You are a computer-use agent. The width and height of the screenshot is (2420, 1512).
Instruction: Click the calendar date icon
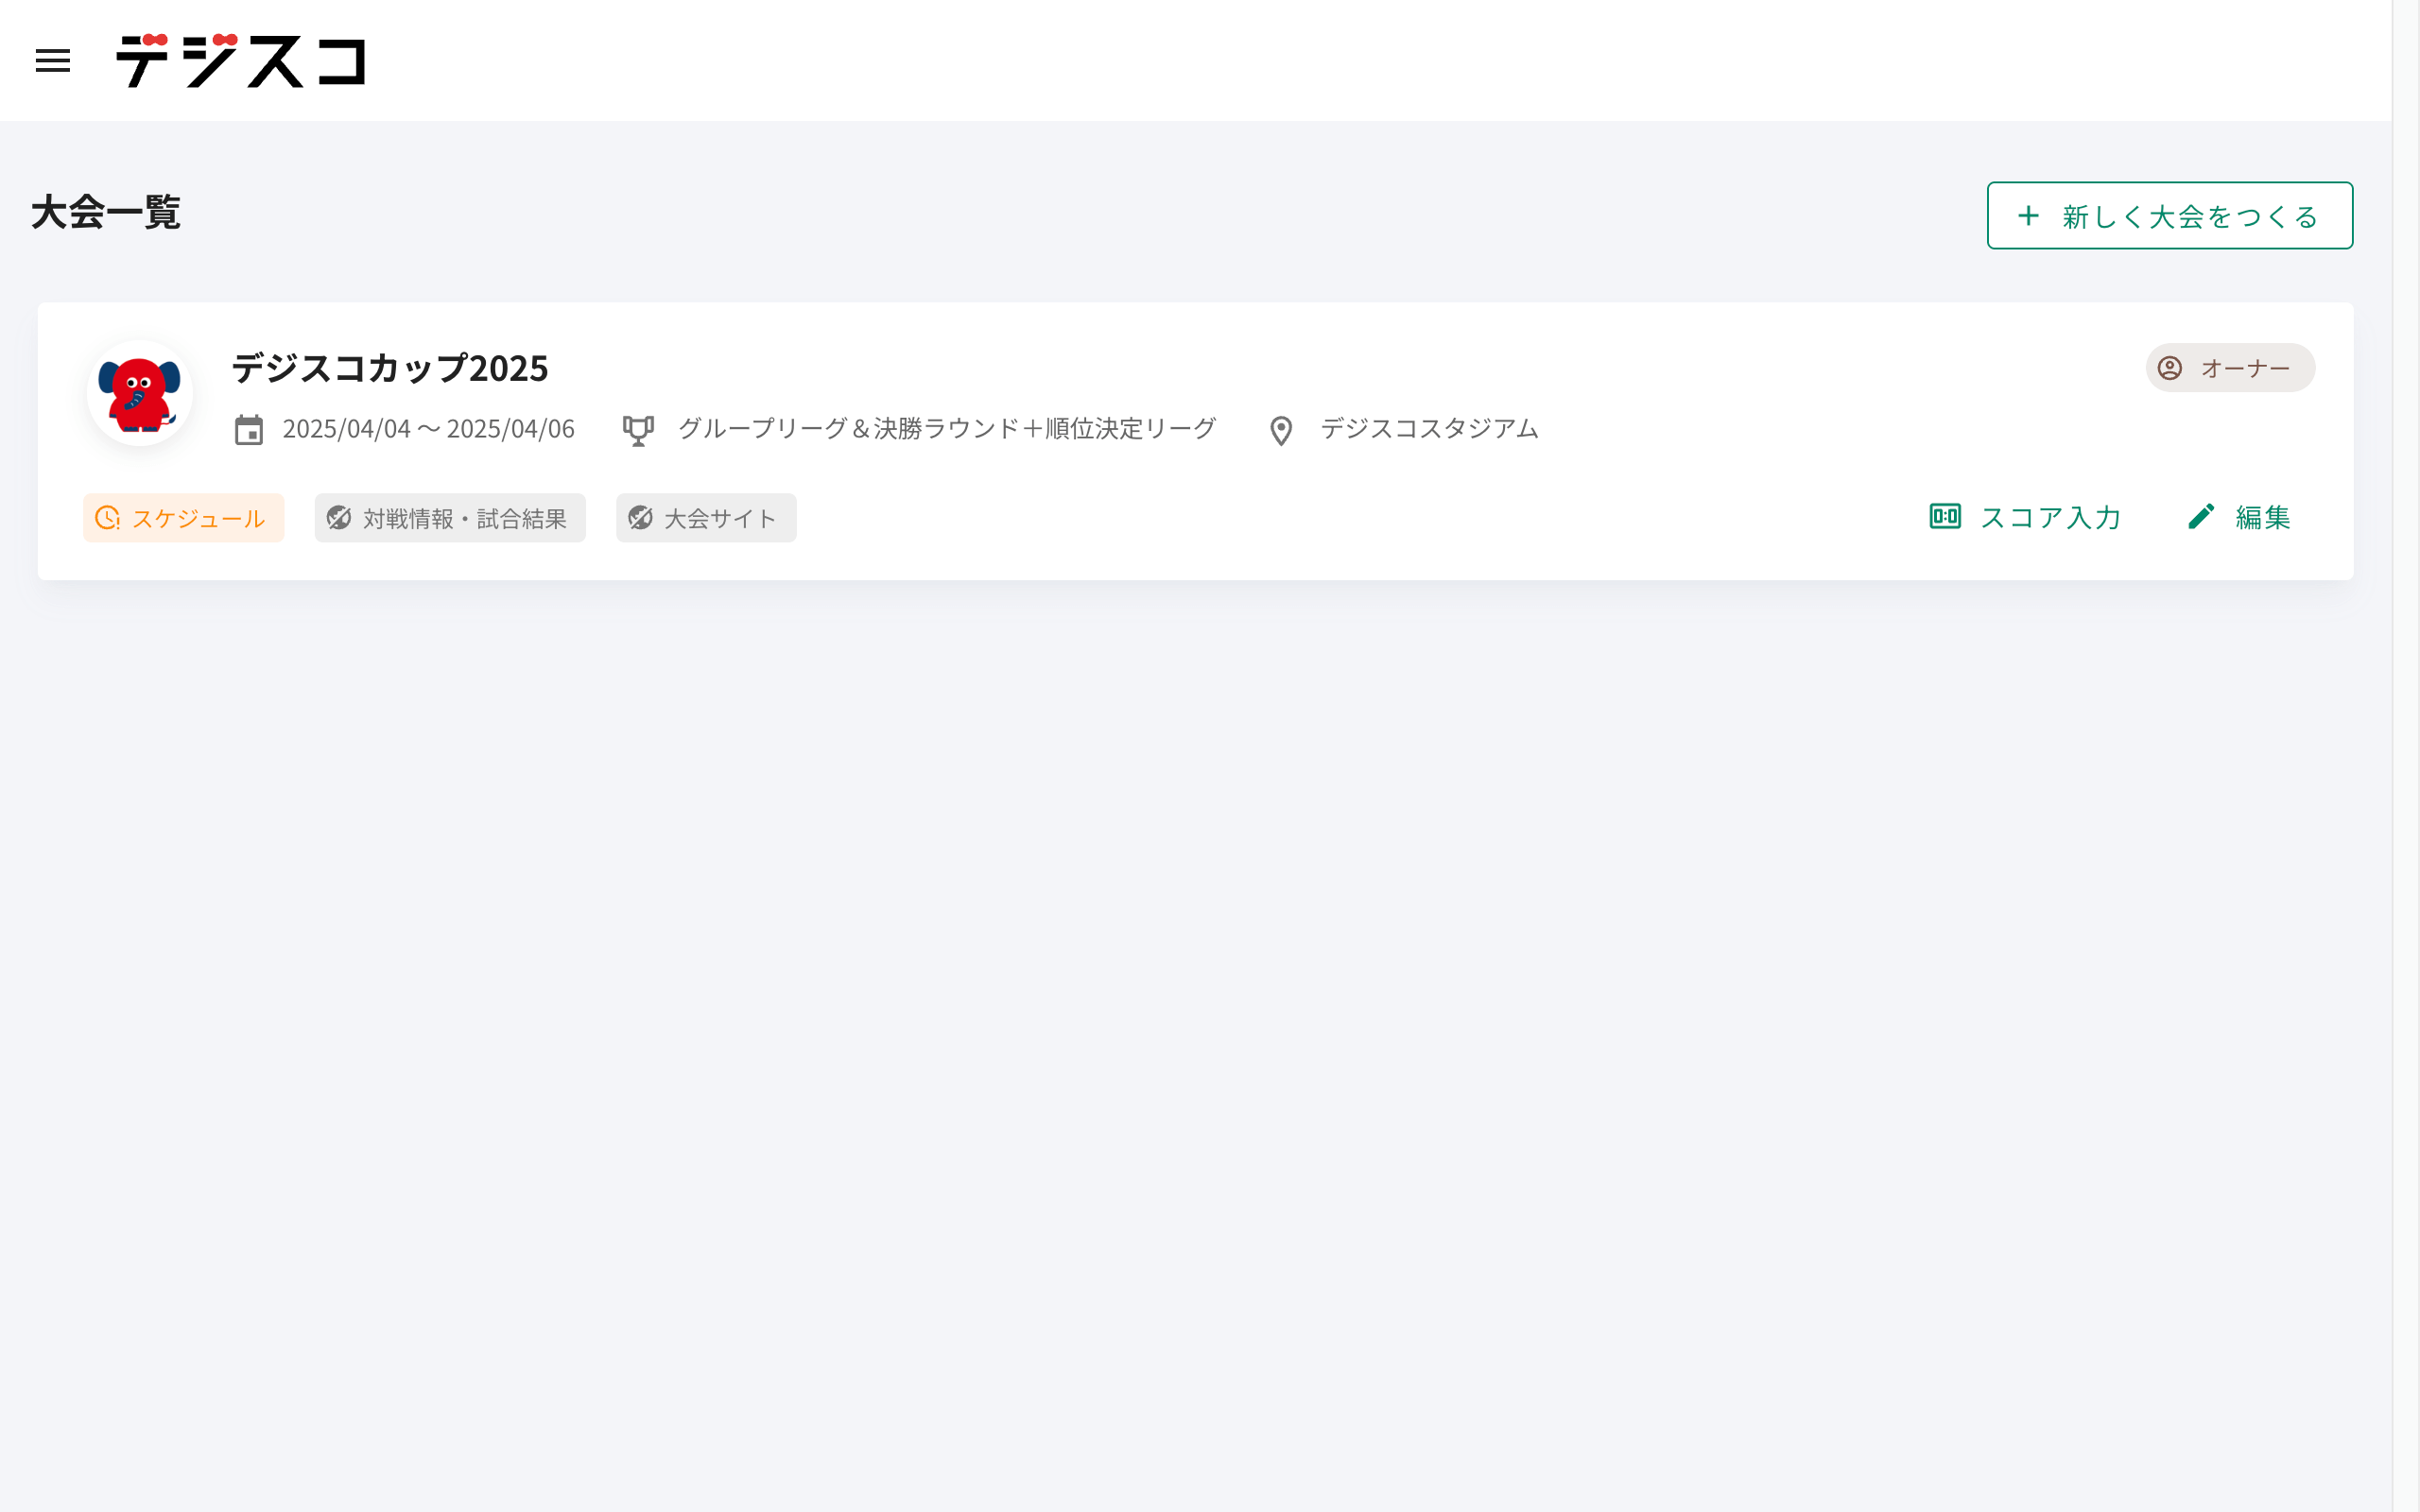[249, 430]
